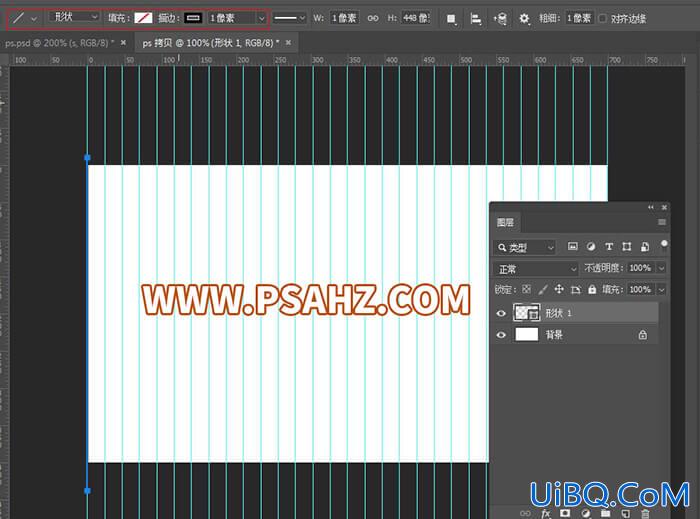Click the H height input field
The height and width of the screenshot is (519, 700).
pyautogui.click(x=415, y=18)
